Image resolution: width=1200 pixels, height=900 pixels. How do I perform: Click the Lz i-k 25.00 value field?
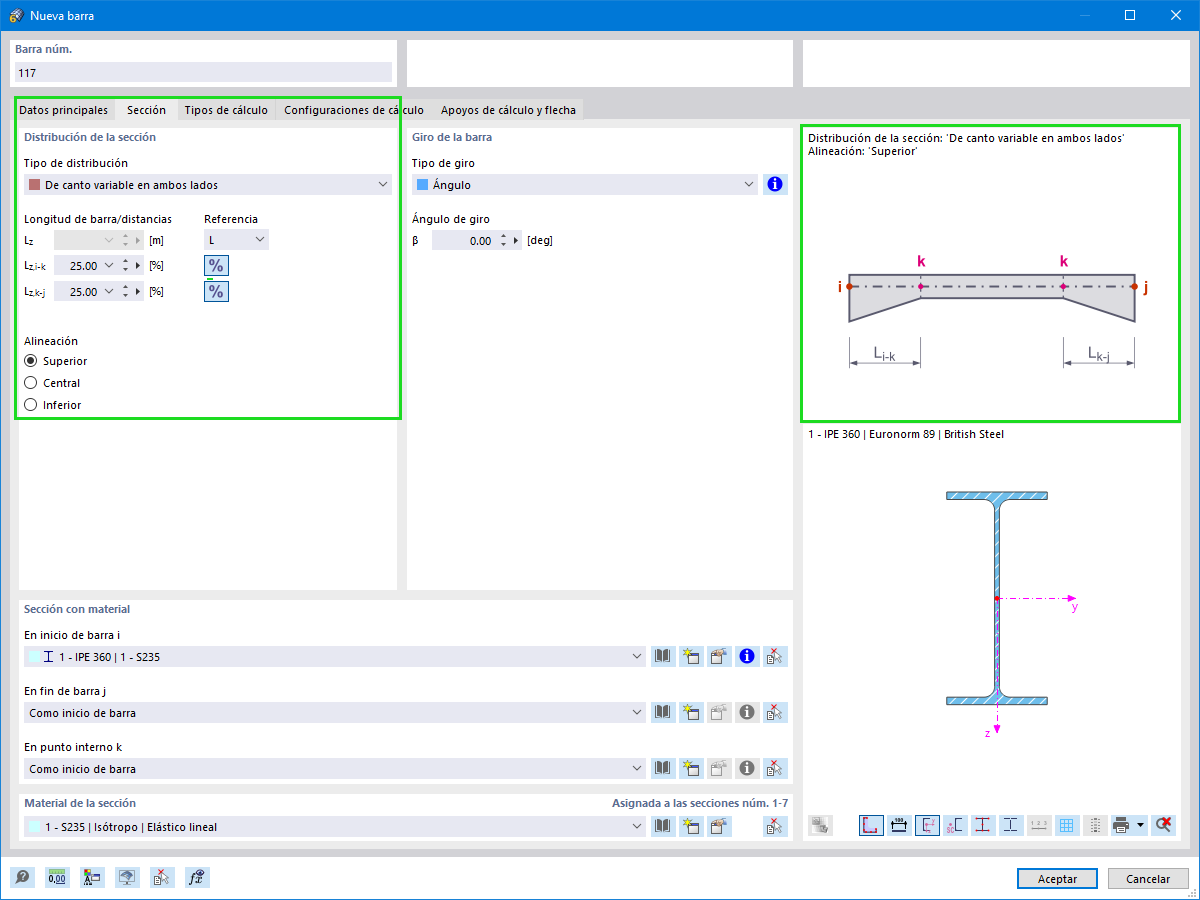coord(77,266)
